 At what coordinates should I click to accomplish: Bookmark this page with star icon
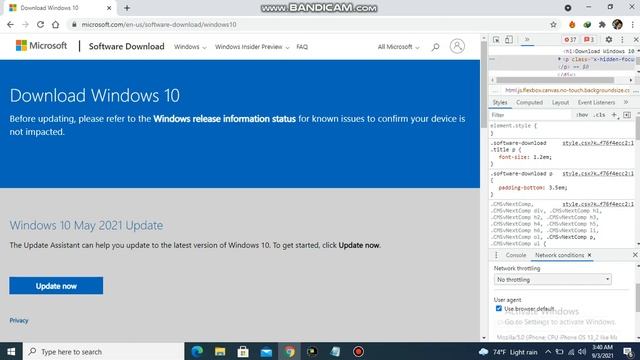click(553, 24)
